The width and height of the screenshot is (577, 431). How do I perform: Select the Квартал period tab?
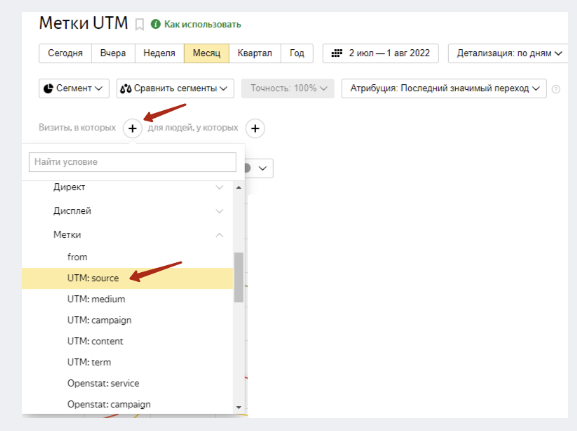click(255, 53)
